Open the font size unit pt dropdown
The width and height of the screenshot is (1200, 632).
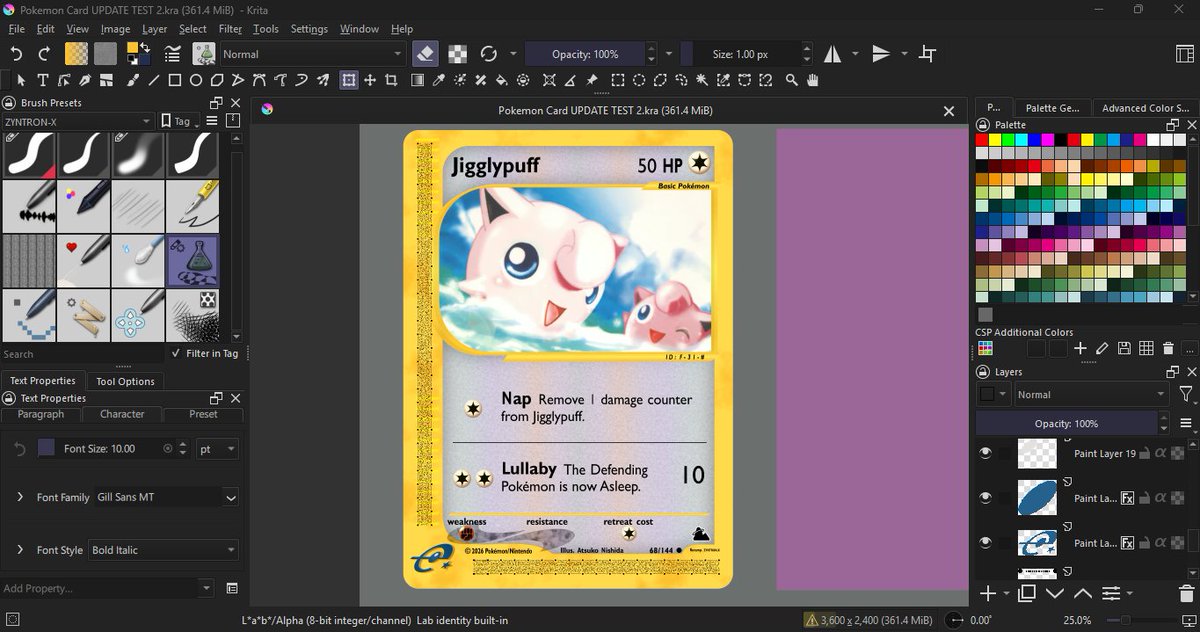[x=217, y=449]
